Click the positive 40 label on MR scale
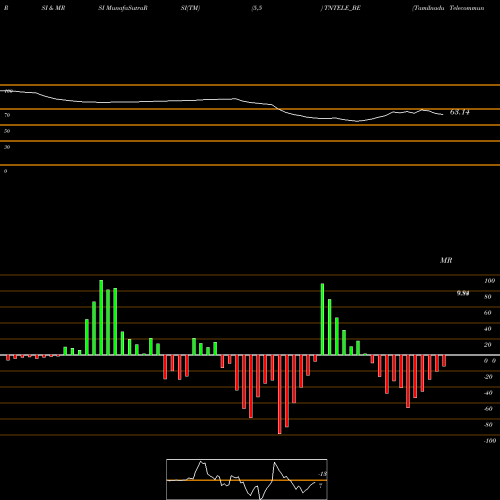Viewport: 500px width, 500px height. (x=488, y=329)
